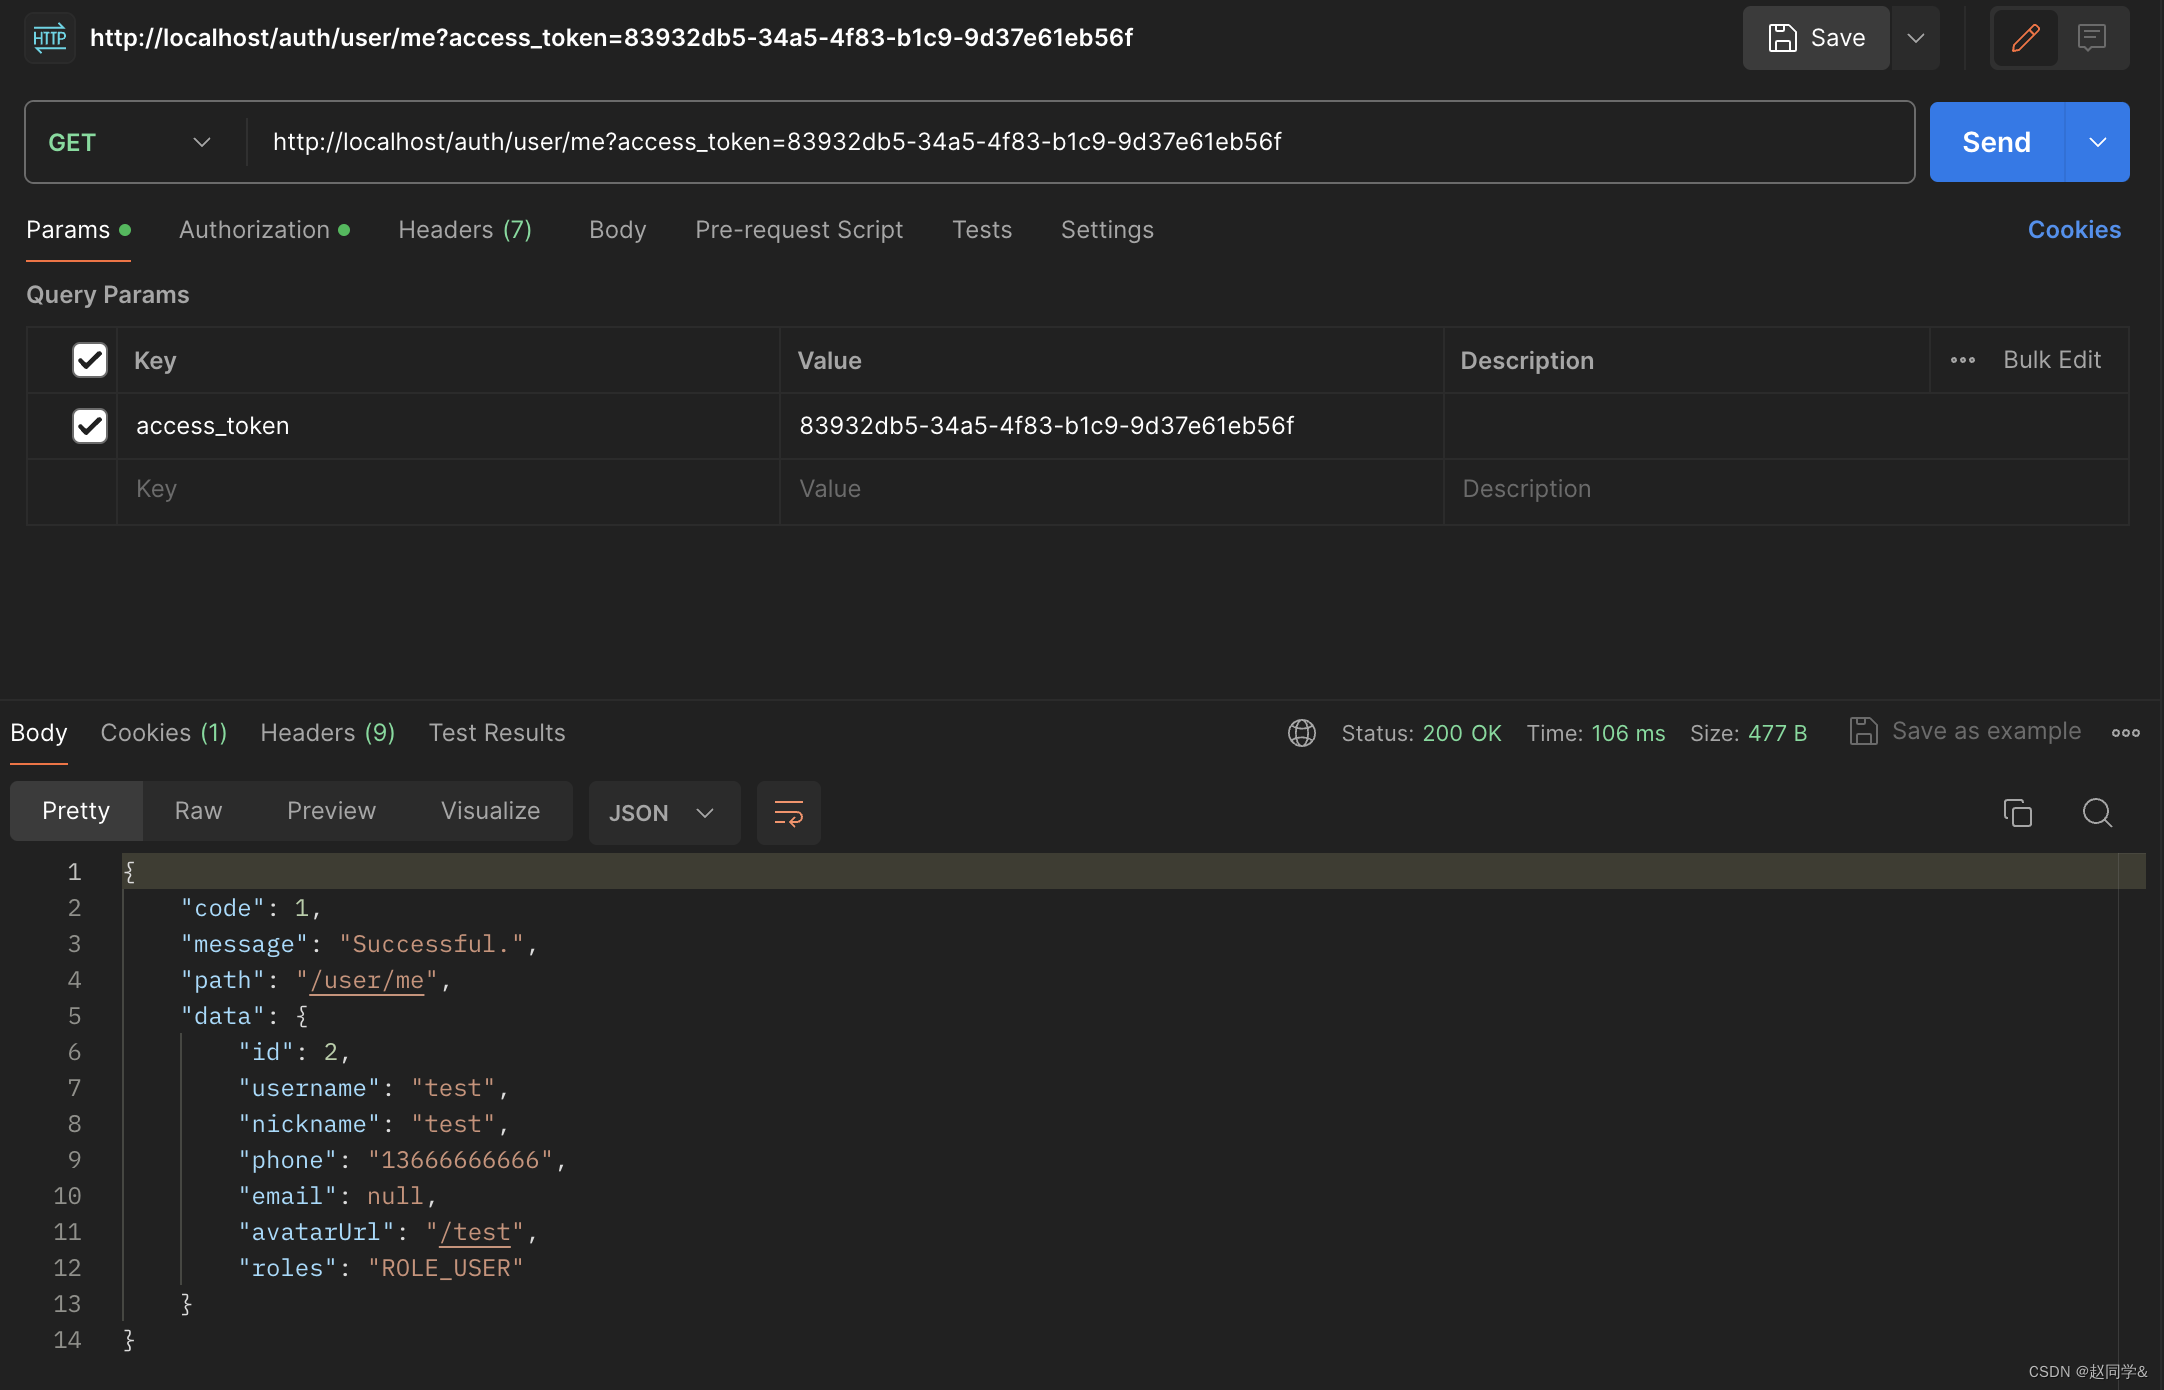Uncheck the access_token parameter checkbox

[x=90, y=426]
